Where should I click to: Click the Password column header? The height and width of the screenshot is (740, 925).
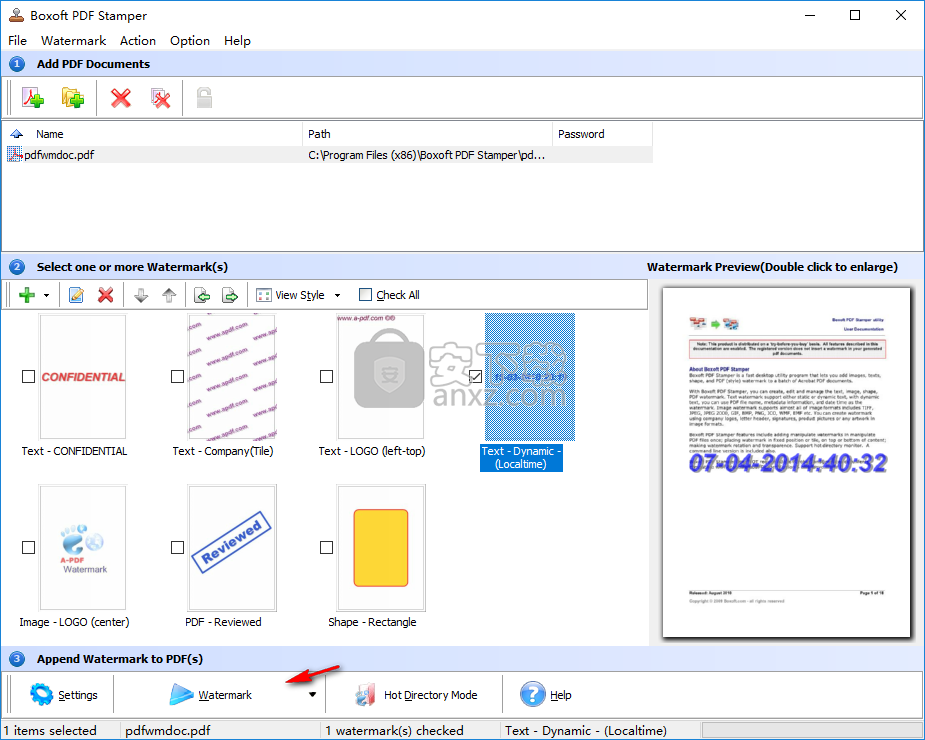(x=602, y=134)
